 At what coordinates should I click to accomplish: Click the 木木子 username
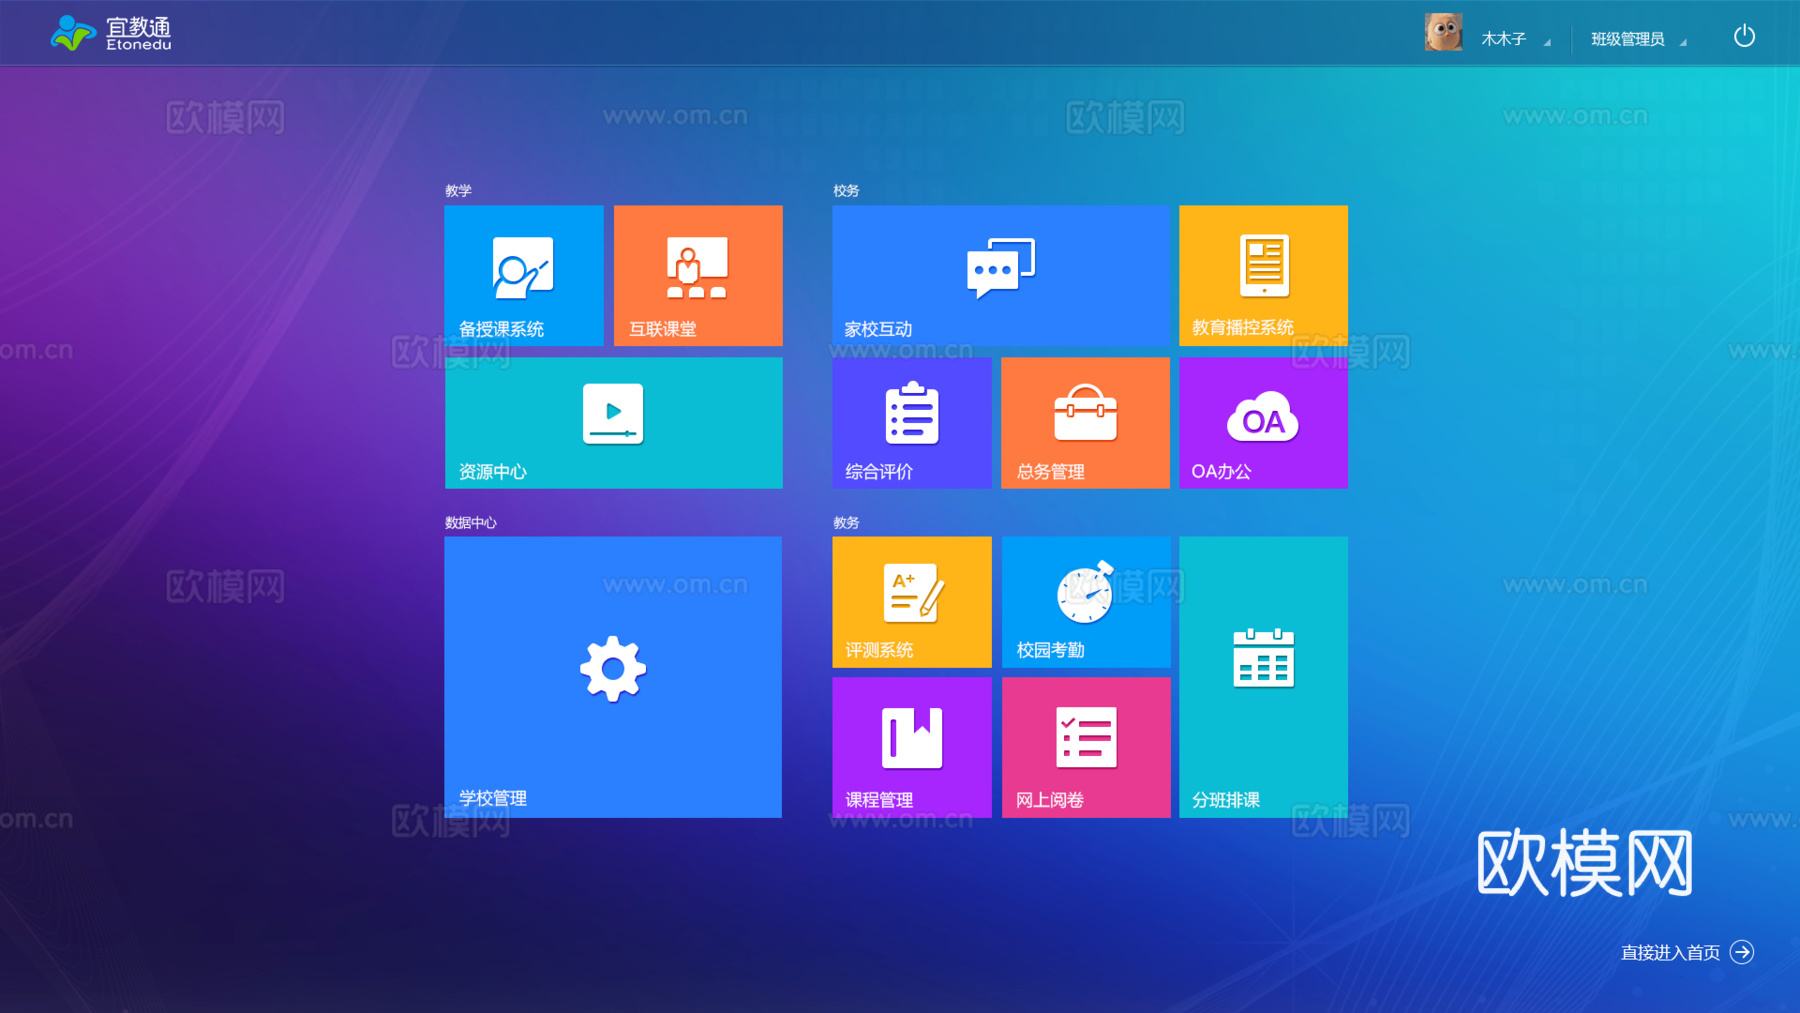coord(1503,39)
